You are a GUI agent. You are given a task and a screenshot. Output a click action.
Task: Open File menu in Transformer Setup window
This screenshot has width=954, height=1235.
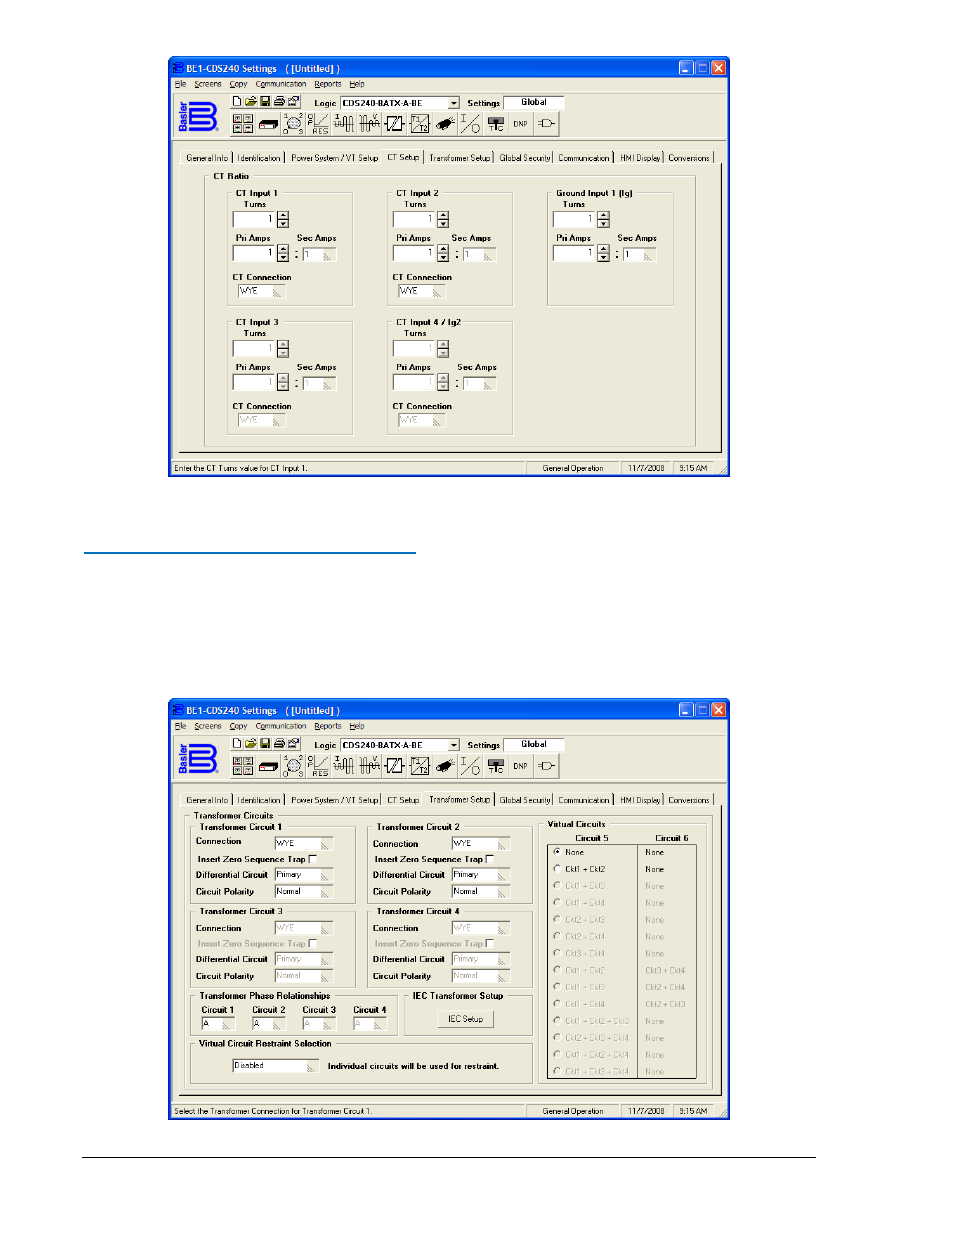[180, 726]
